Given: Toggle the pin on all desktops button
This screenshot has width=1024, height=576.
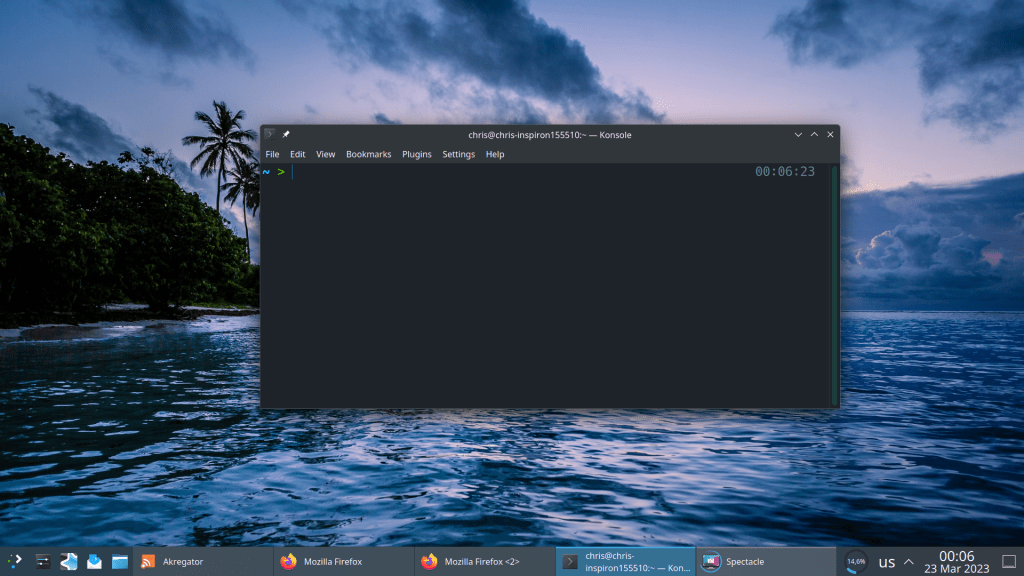Looking at the screenshot, I should (x=286, y=135).
